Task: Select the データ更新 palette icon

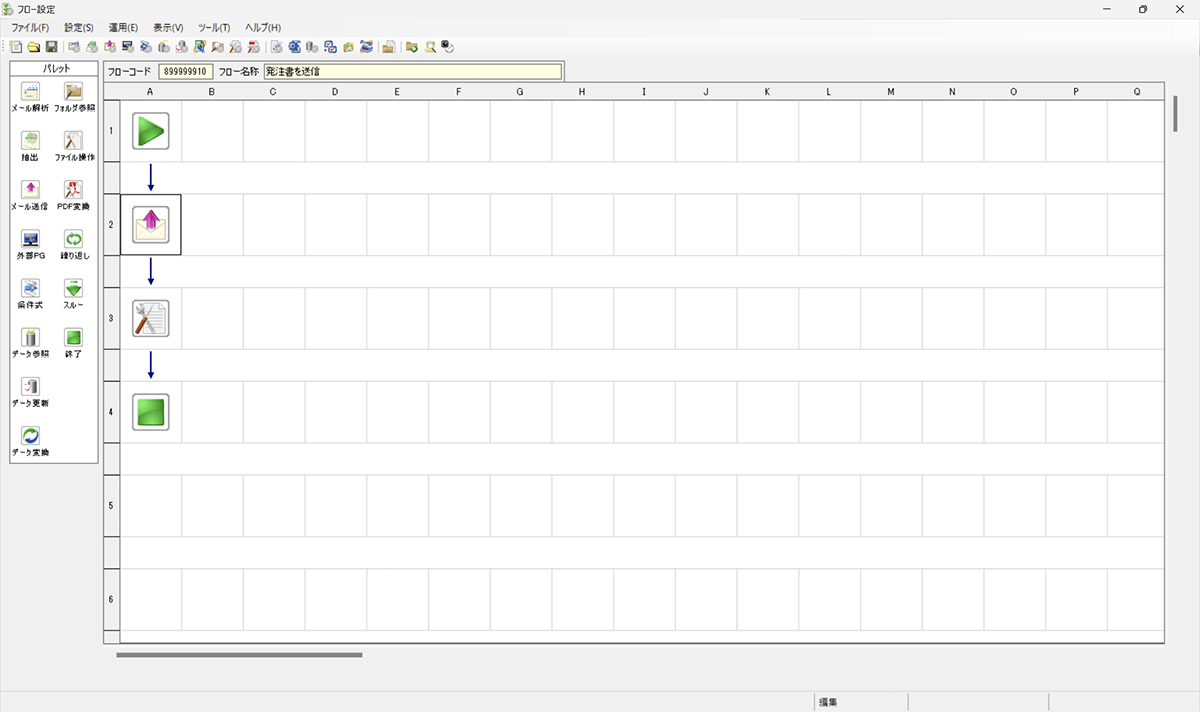Action: [30, 386]
